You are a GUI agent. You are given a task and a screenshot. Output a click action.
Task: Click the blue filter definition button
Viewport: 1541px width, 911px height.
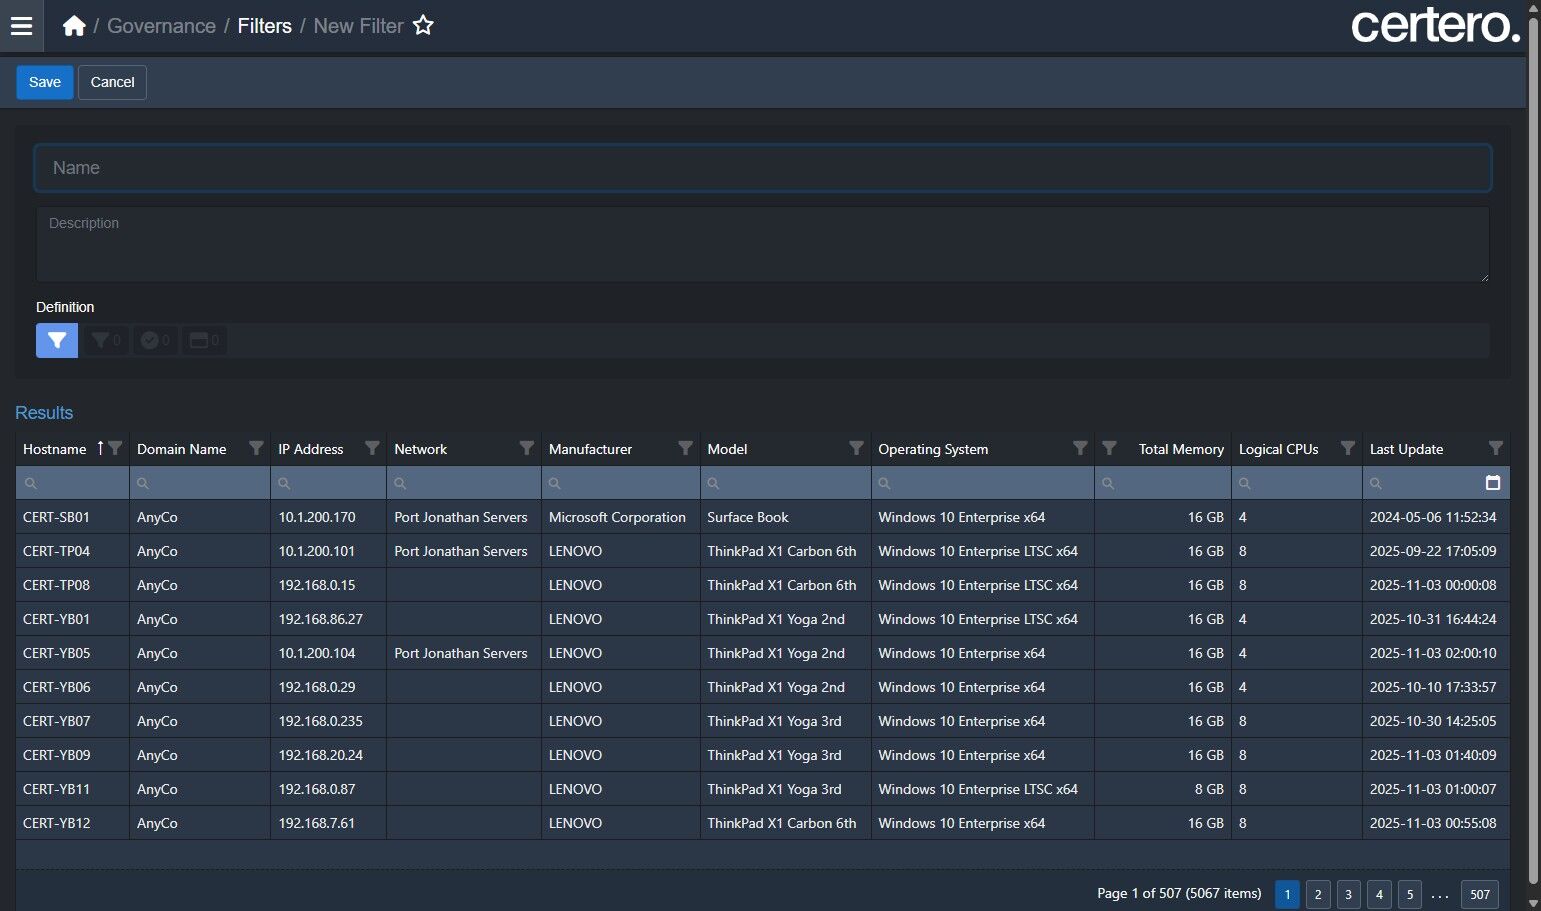pyautogui.click(x=57, y=340)
